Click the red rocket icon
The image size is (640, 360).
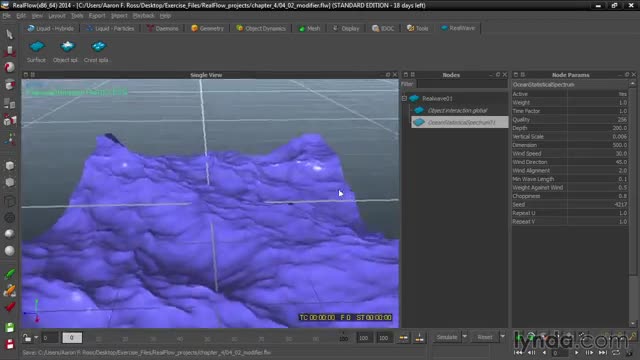pos(9,307)
